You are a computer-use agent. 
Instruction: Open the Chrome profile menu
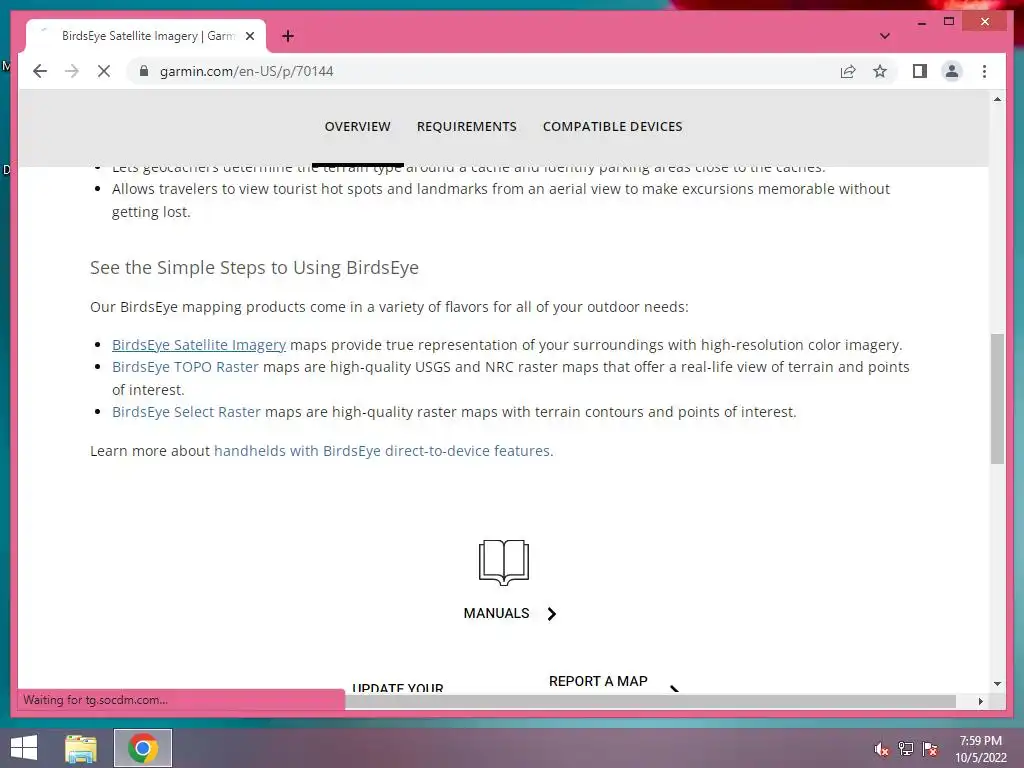tap(952, 71)
